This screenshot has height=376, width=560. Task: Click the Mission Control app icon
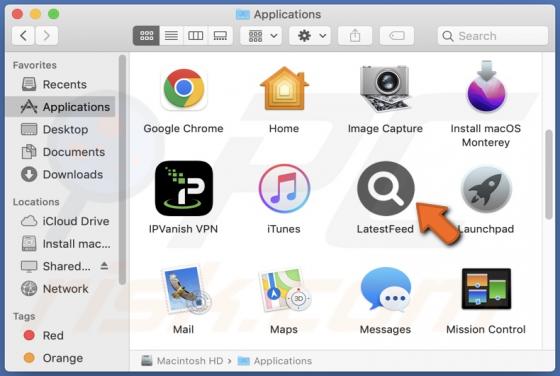(x=486, y=289)
